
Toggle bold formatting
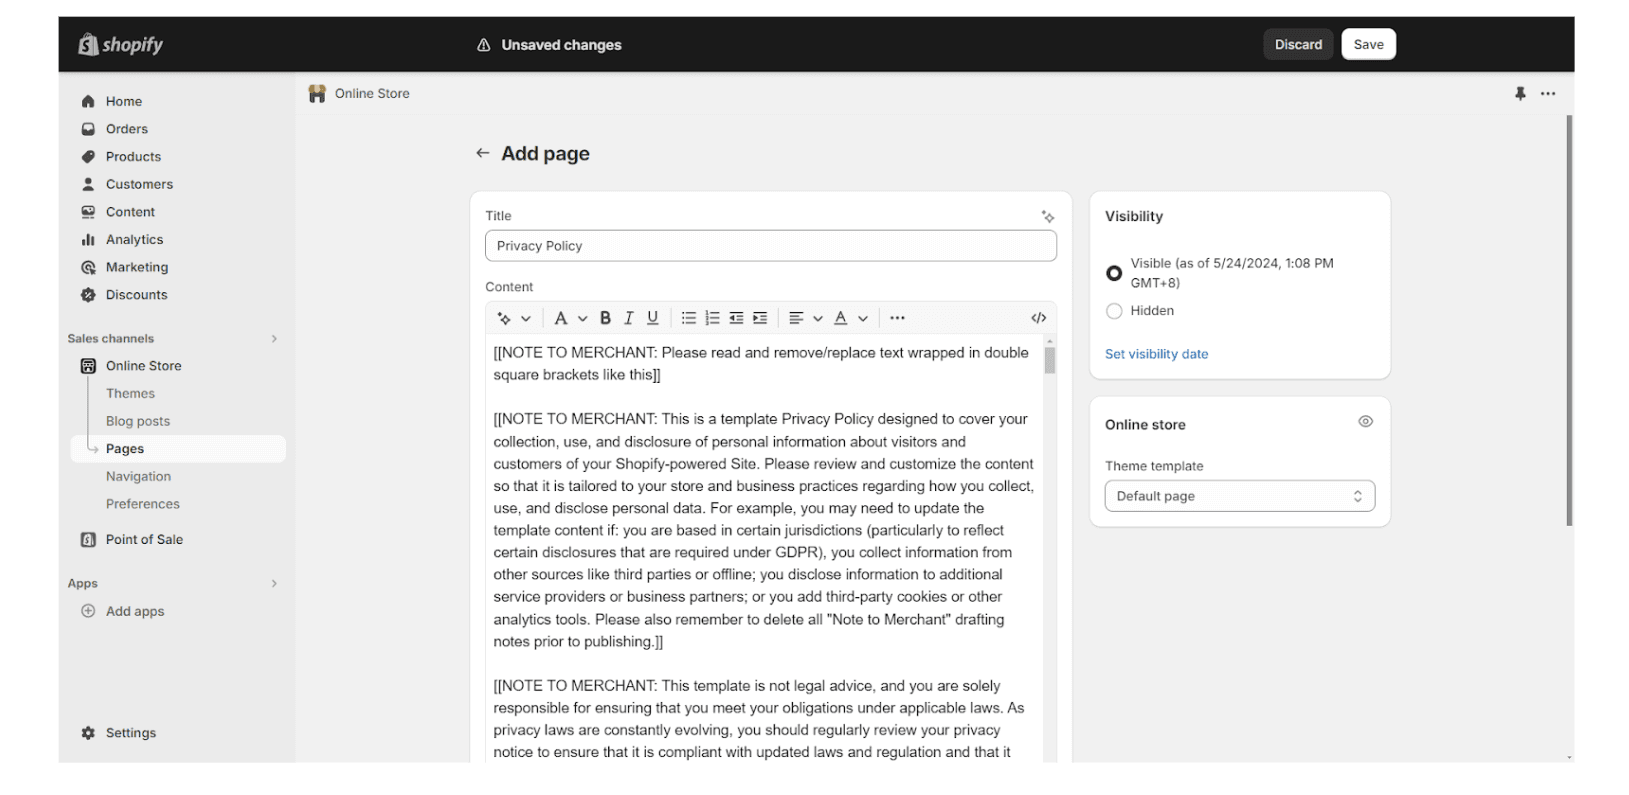pyautogui.click(x=605, y=318)
